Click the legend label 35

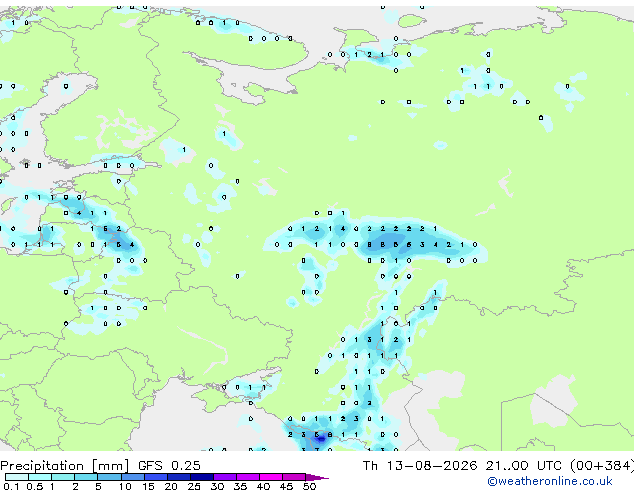(x=240, y=486)
